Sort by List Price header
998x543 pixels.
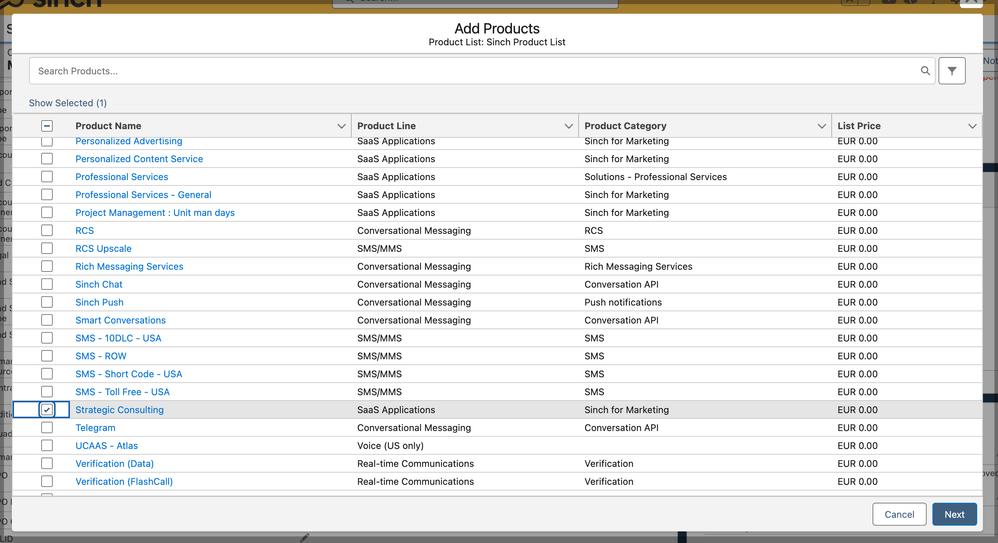coord(859,126)
